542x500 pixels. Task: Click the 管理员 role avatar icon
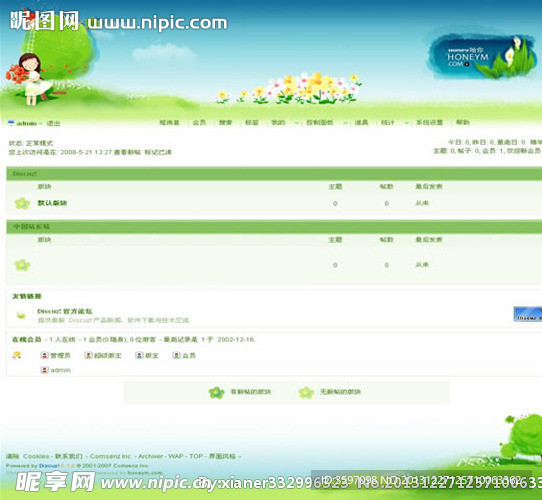pyautogui.click(x=44, y=355)
